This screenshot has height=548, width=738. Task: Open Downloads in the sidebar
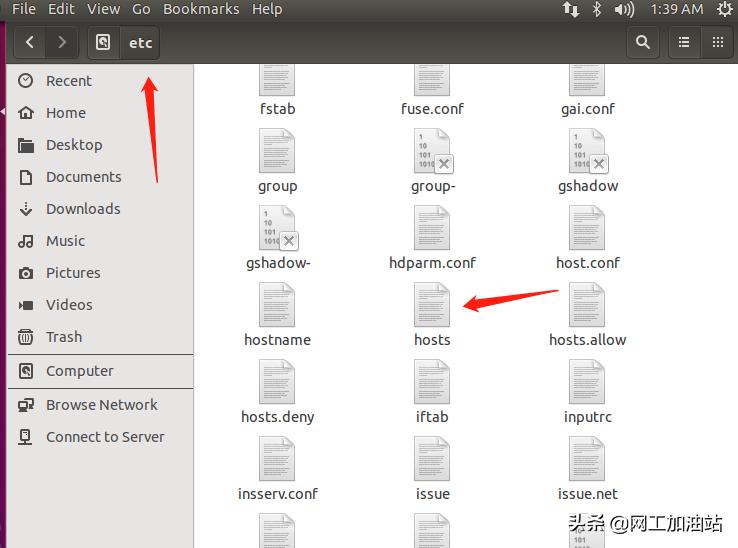click(x=82, y=209)
